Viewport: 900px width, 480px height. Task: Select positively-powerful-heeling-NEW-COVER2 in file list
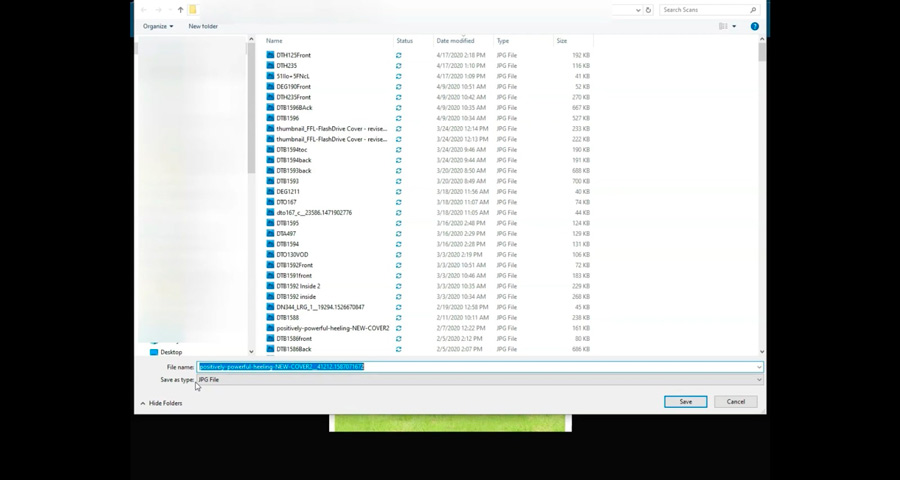[332, 328]
